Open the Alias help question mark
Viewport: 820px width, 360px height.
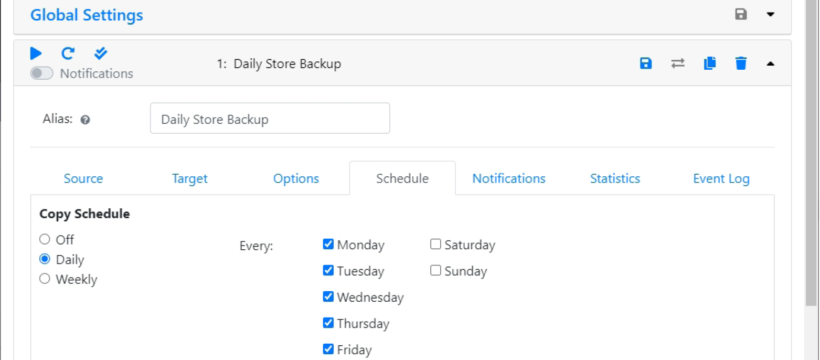click(85, 120)
